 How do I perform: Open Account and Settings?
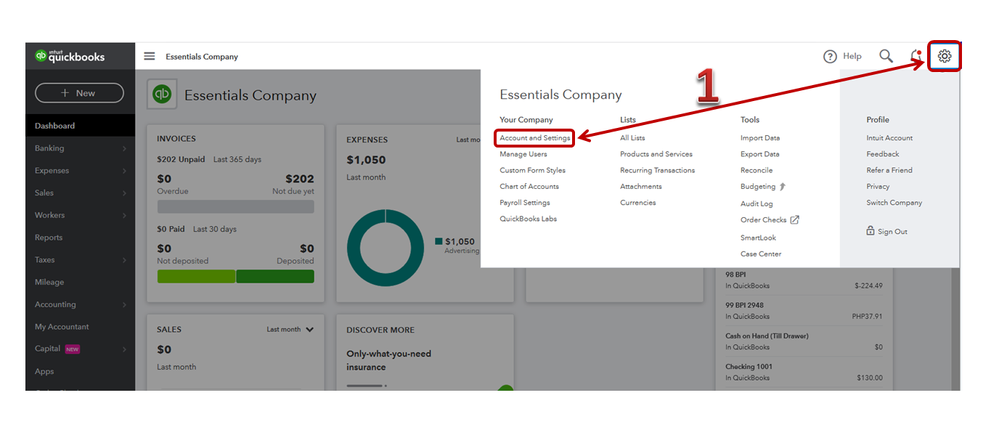point(535,138)
